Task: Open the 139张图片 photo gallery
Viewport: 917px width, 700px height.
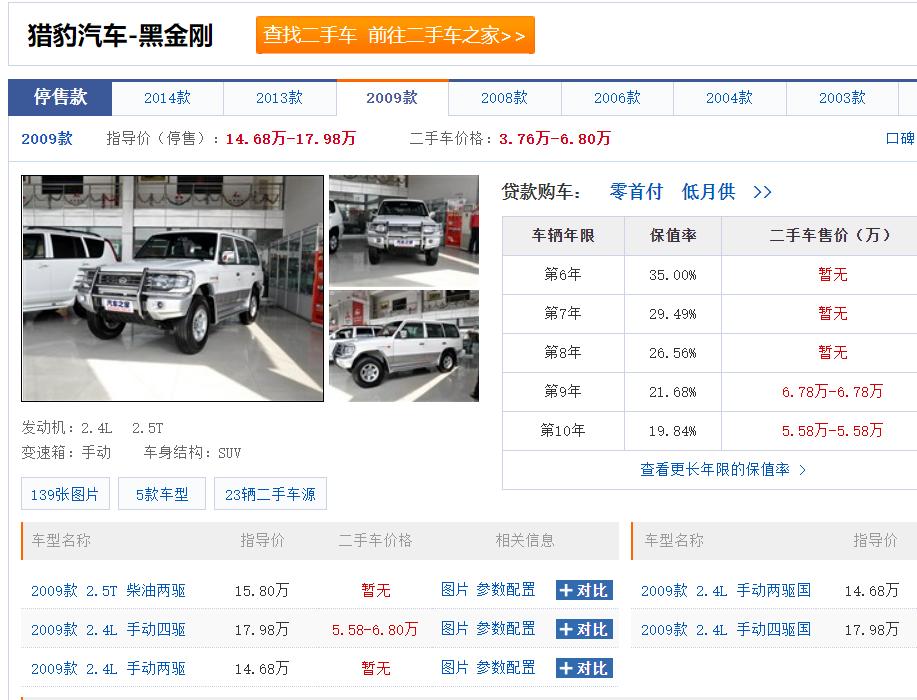Action: 64,493
